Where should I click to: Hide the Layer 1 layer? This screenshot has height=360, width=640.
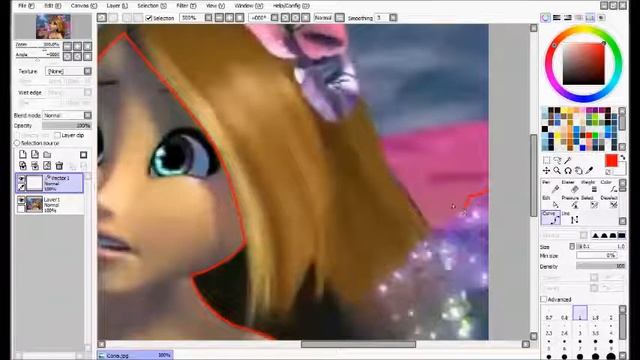[21, 200]
